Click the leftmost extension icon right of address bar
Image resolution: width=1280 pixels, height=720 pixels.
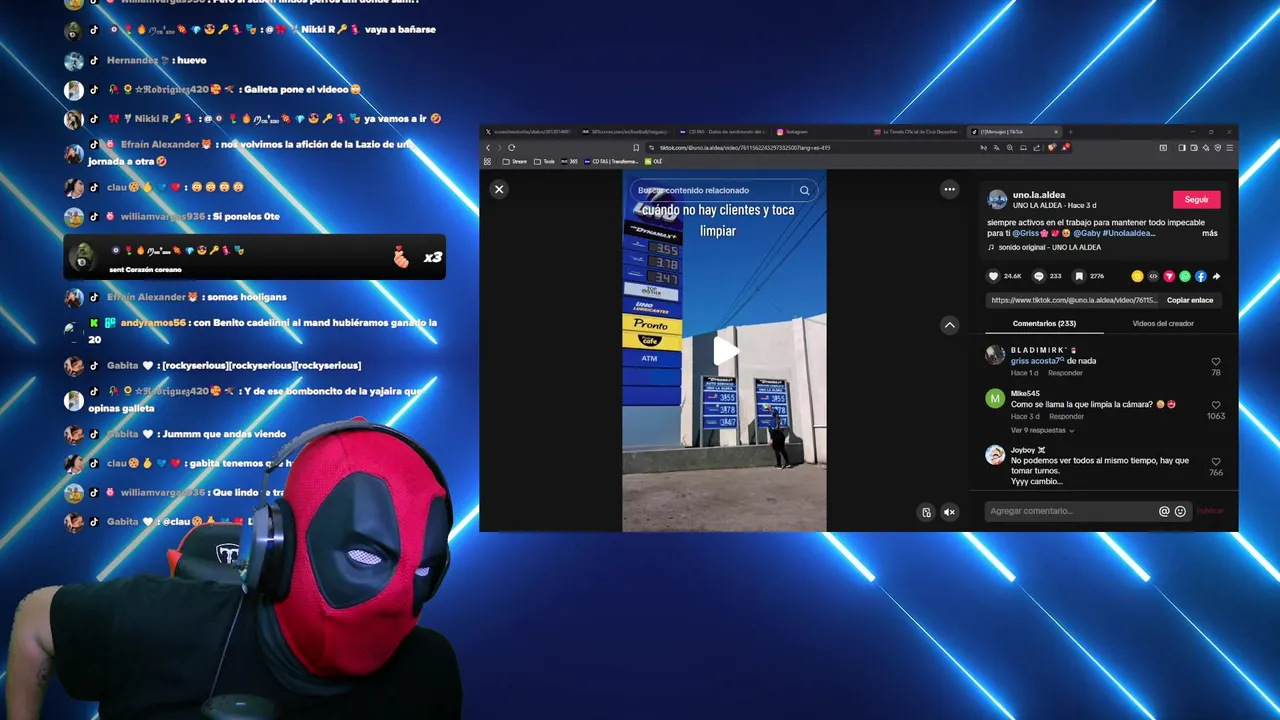(1163, 148)
